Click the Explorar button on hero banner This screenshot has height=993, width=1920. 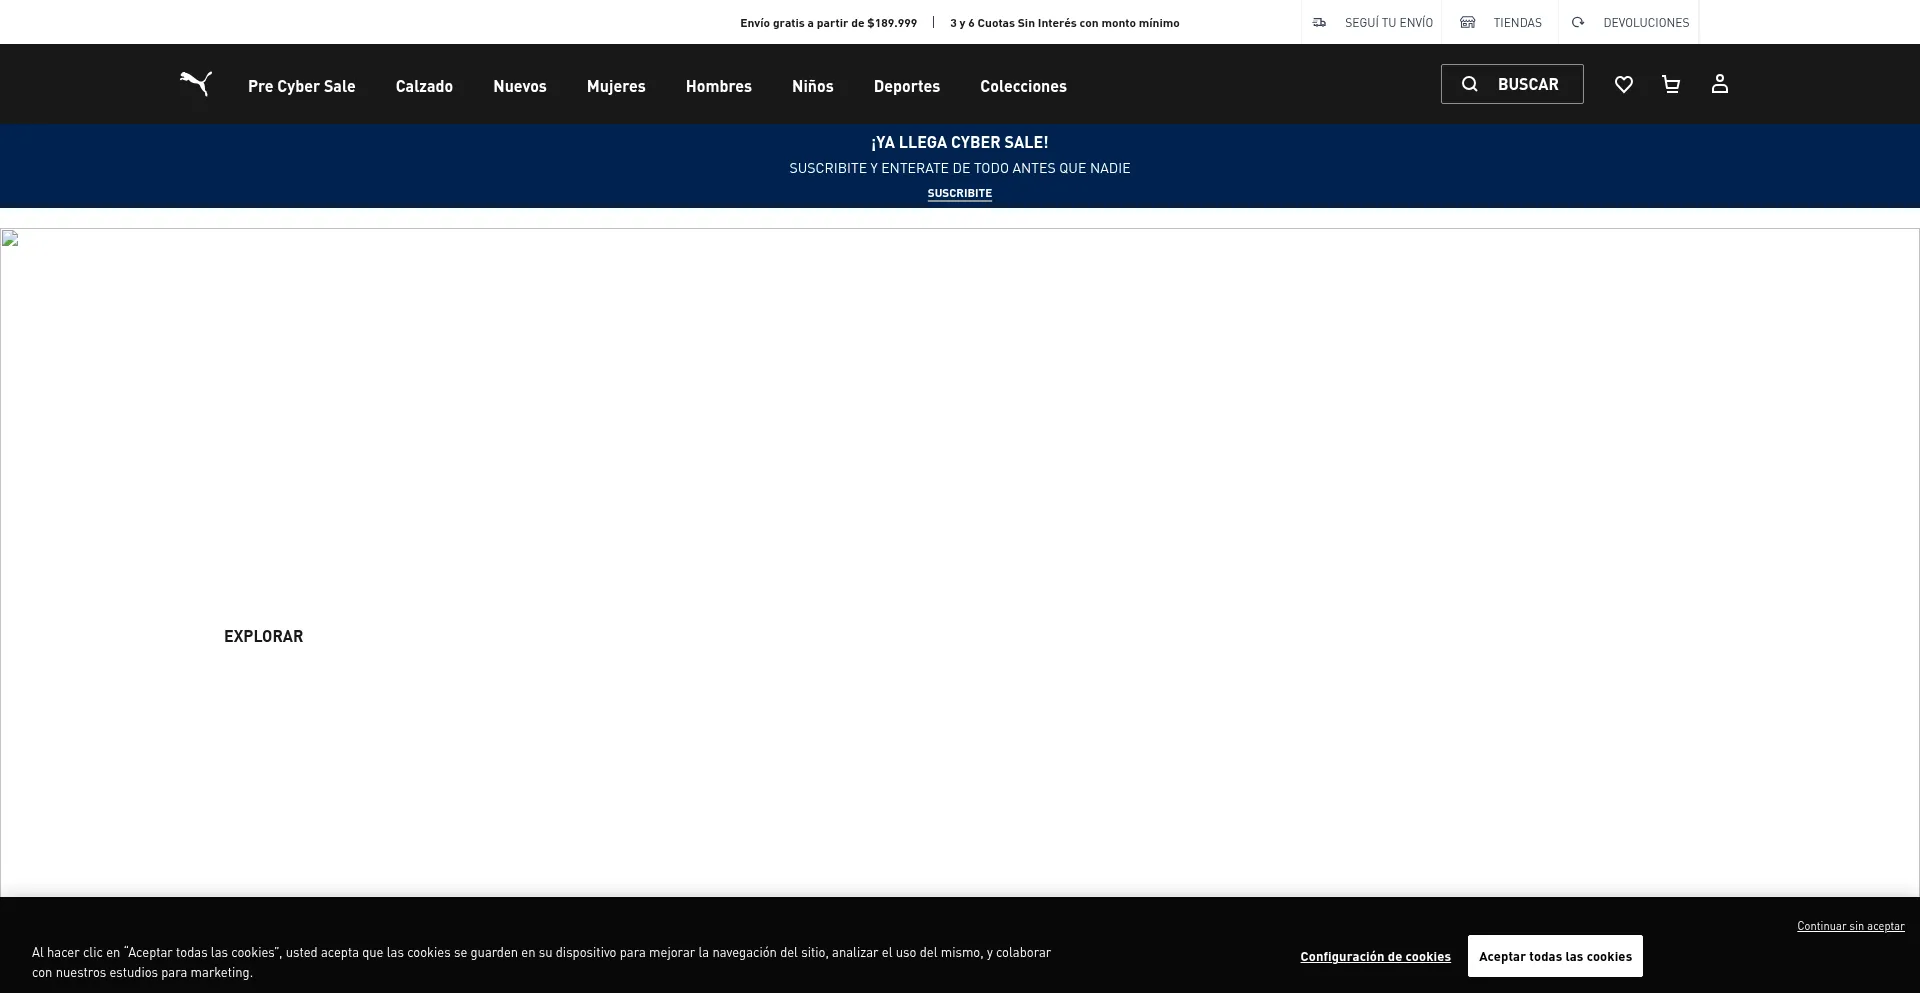click(x=263, y=636)
